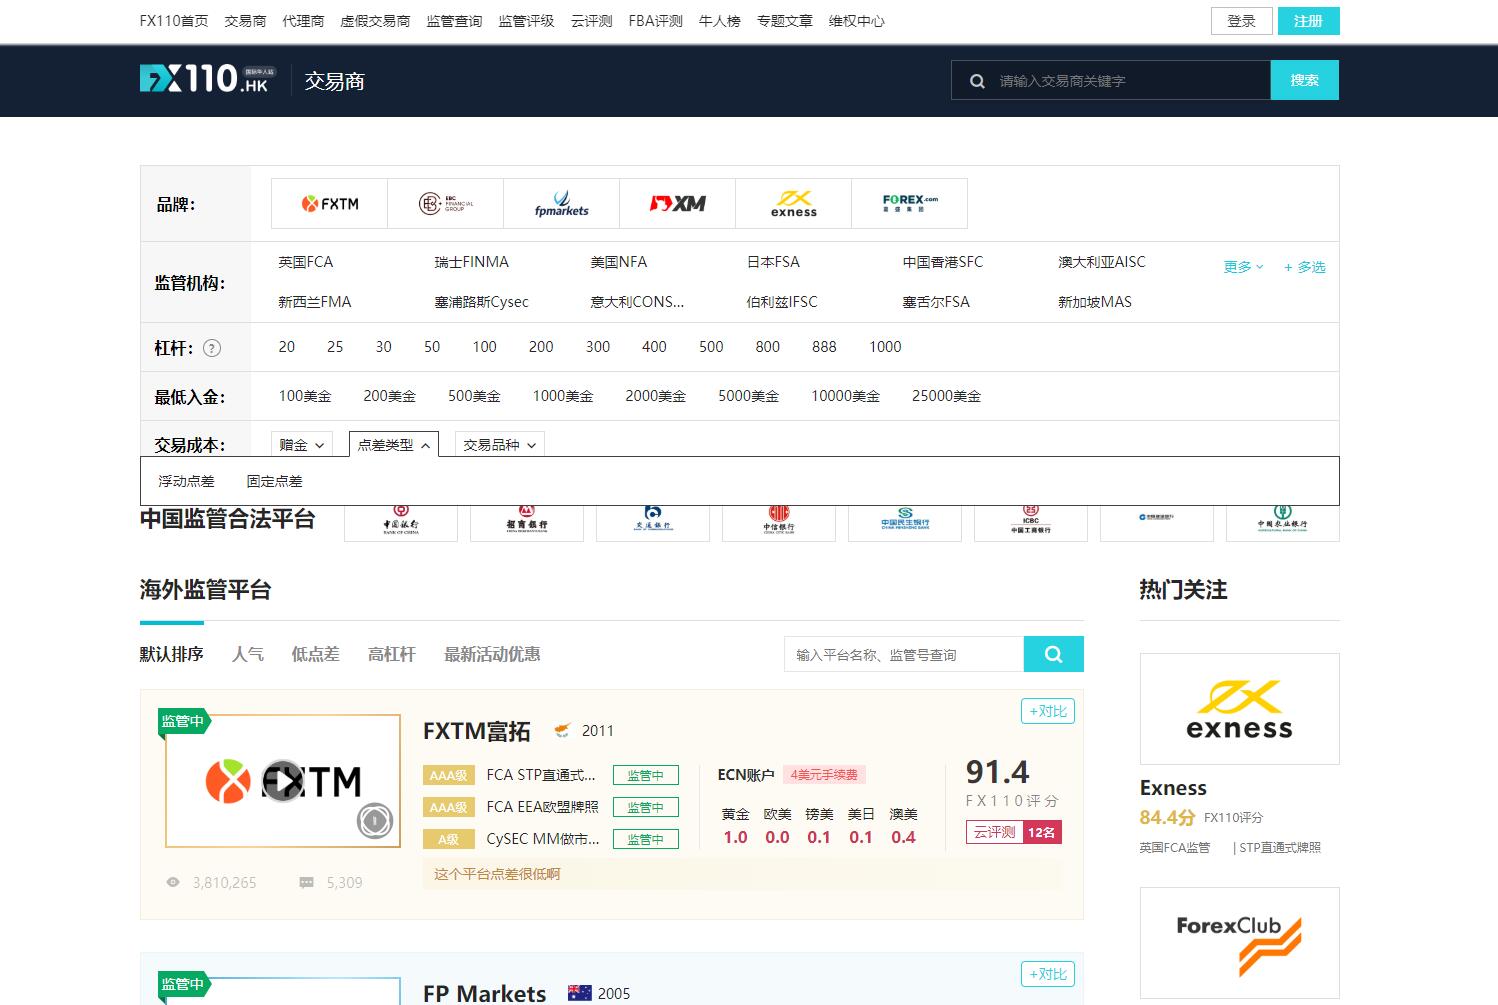Choose the fpmarkets brand logo

pos(562,204)
